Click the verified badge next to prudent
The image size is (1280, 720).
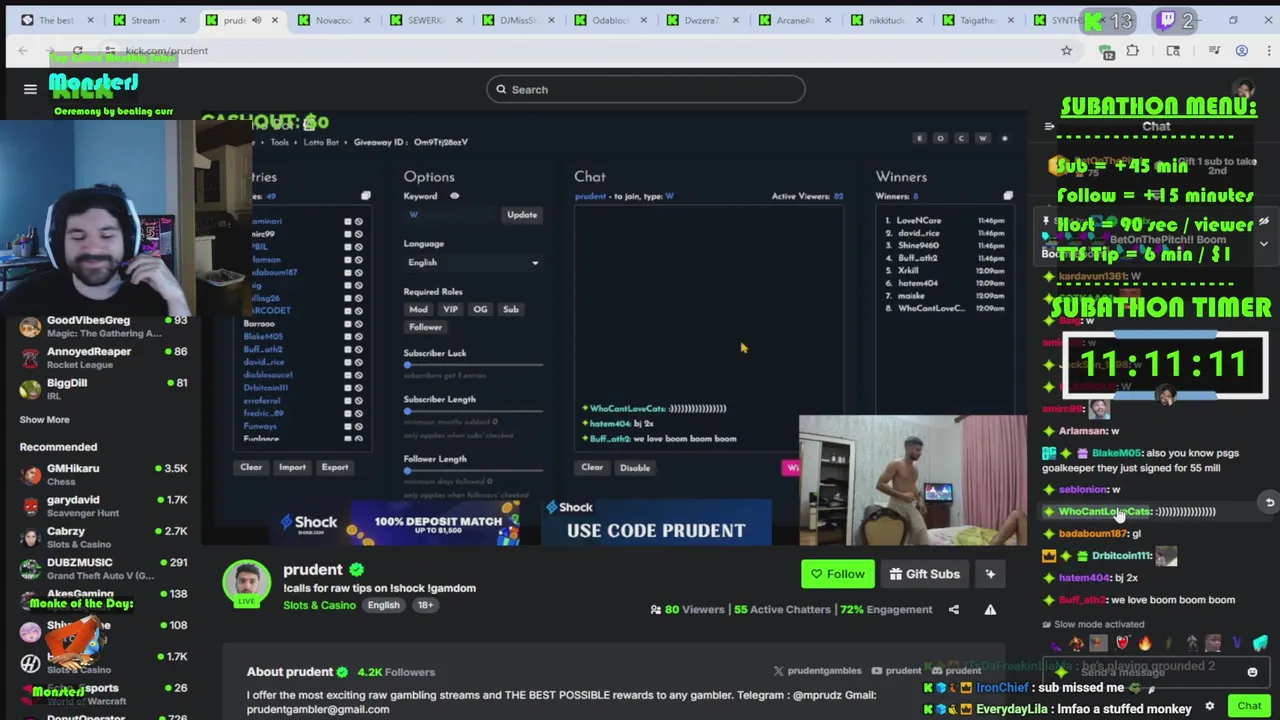click(x=357, y=570)
